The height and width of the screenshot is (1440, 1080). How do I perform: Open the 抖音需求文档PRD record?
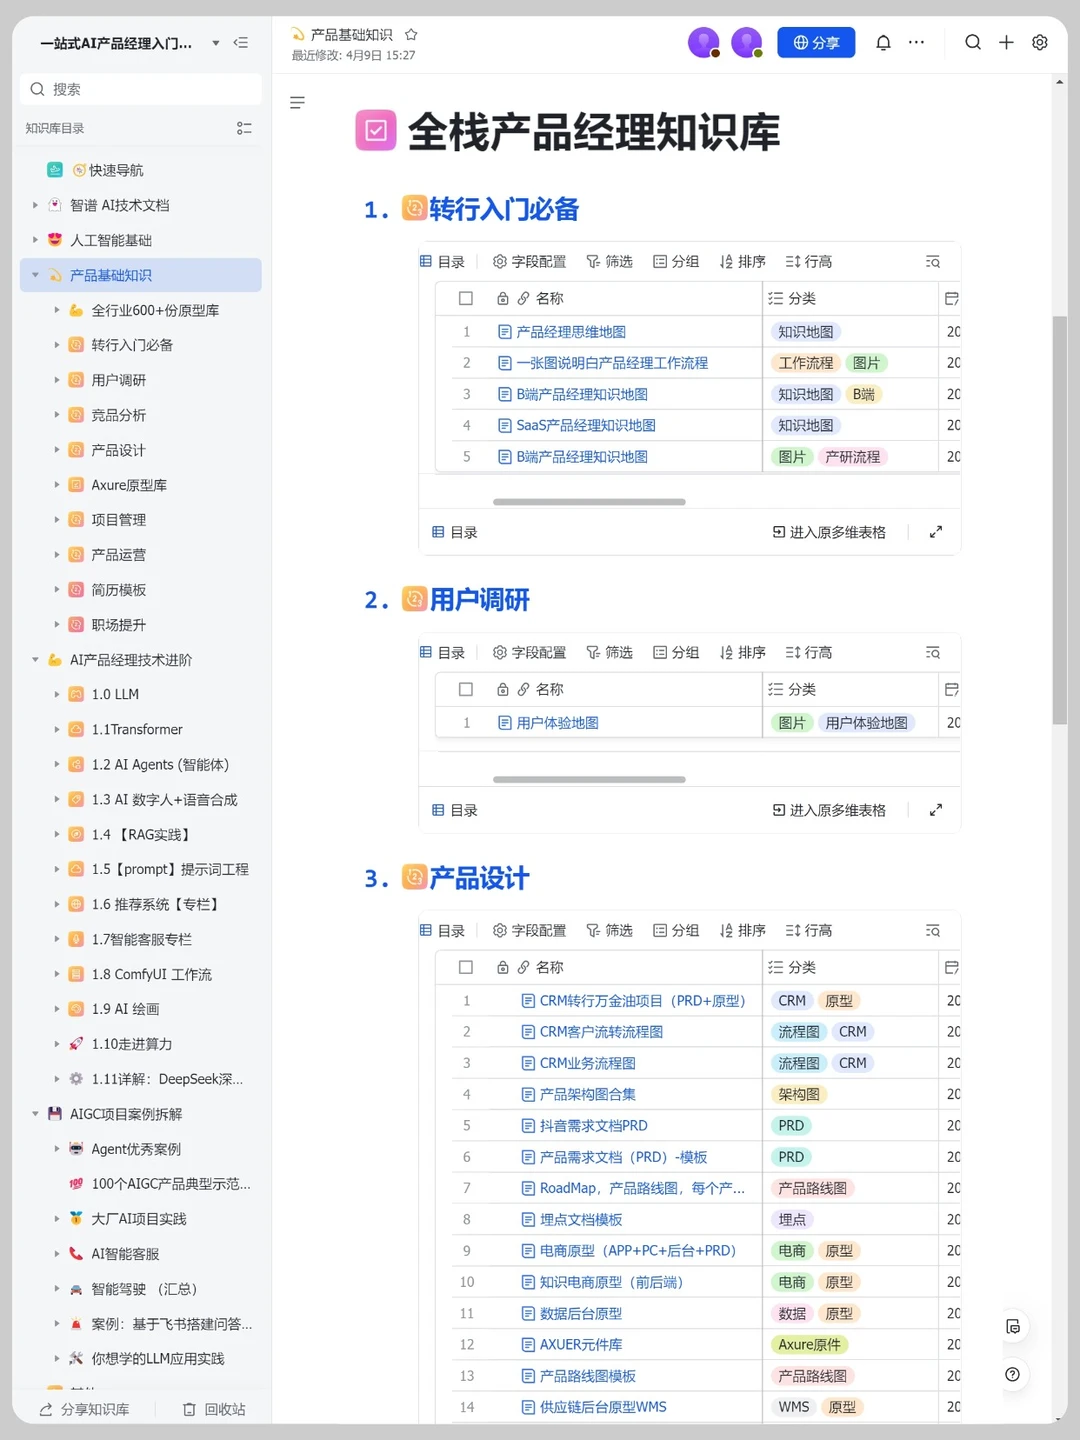coord(593,1126)
